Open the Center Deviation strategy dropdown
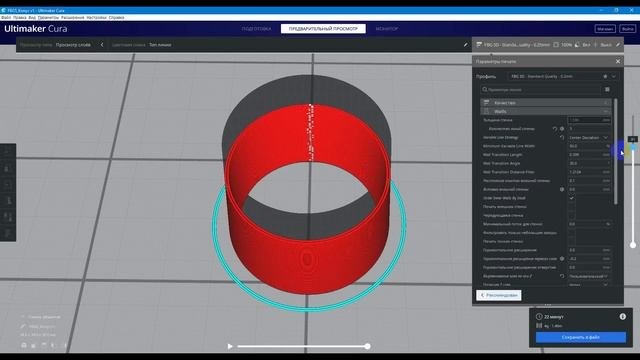This screenshot has height=360, width=640. (589, 138)
